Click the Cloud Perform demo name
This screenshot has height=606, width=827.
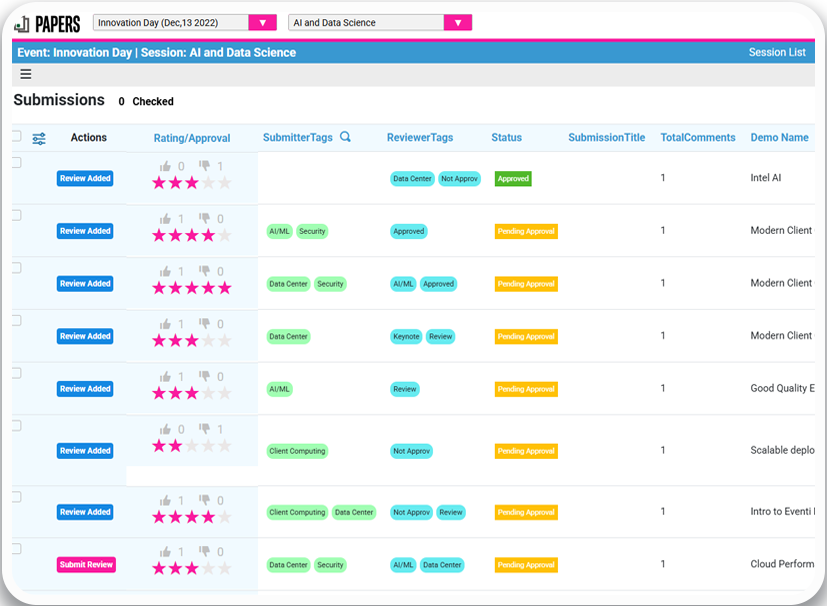[x=782, y=564]
